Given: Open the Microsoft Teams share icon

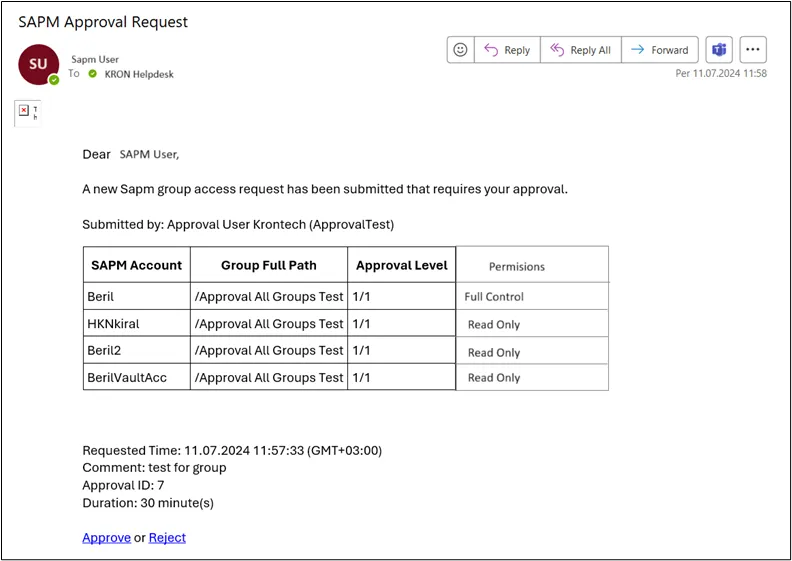Looking at the screenshot, I should click(x=719, y=49).
